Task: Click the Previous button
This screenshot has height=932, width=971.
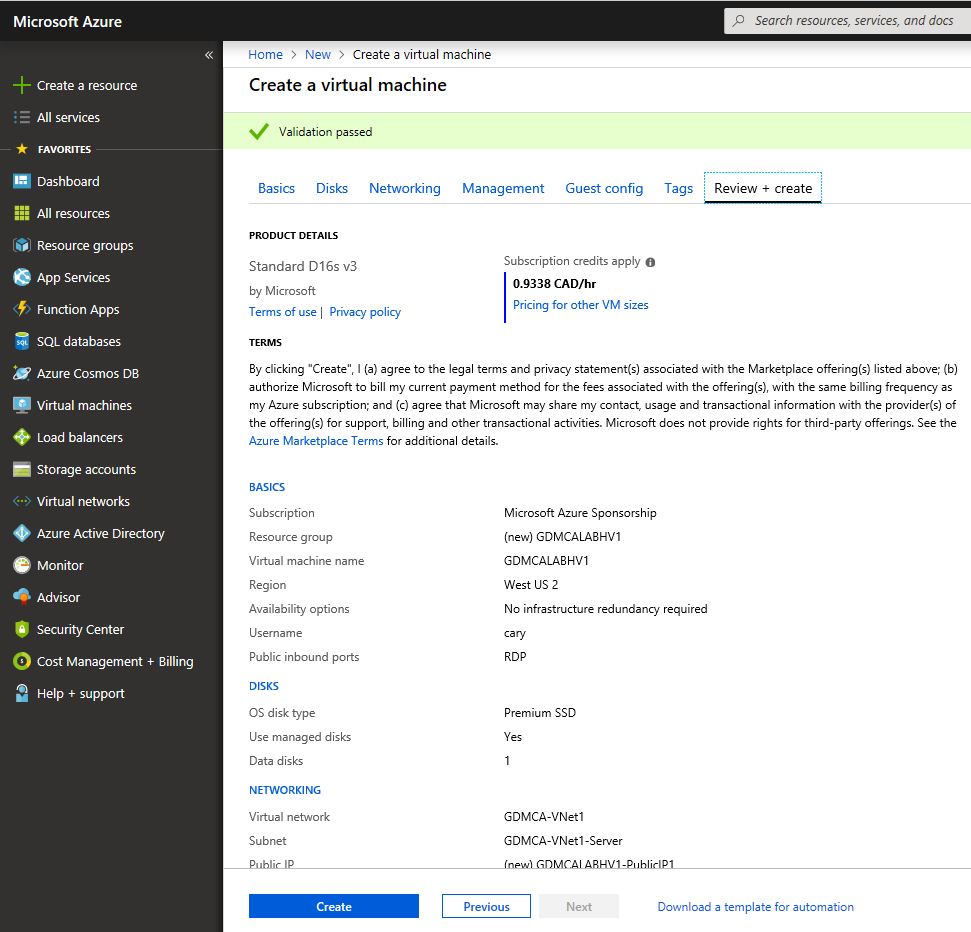Action: [x=486, y=906]
